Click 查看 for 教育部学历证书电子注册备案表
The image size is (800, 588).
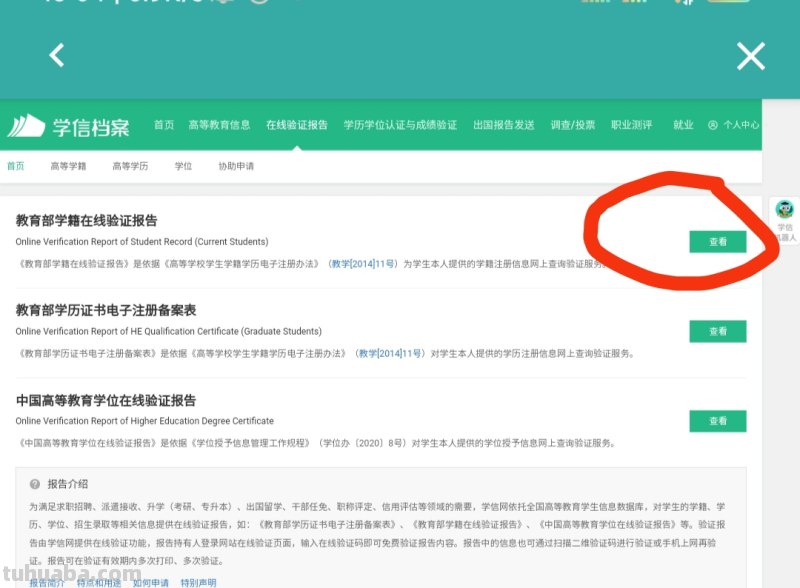point(718,331)
